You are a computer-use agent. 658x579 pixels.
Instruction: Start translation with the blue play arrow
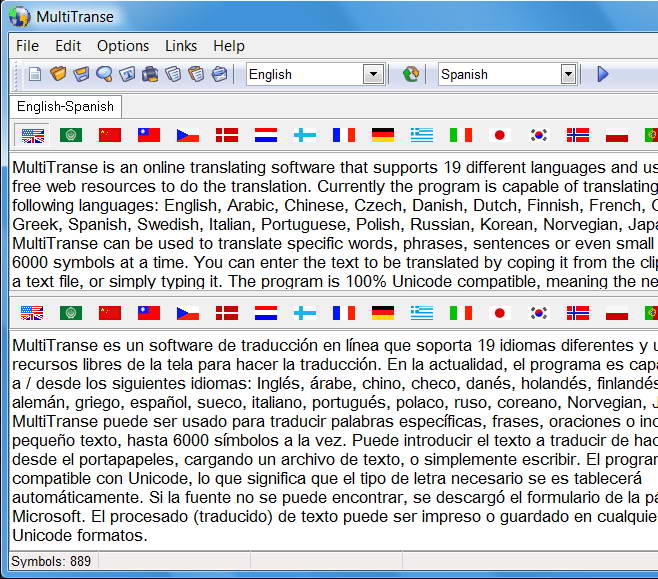pos(603,74)
